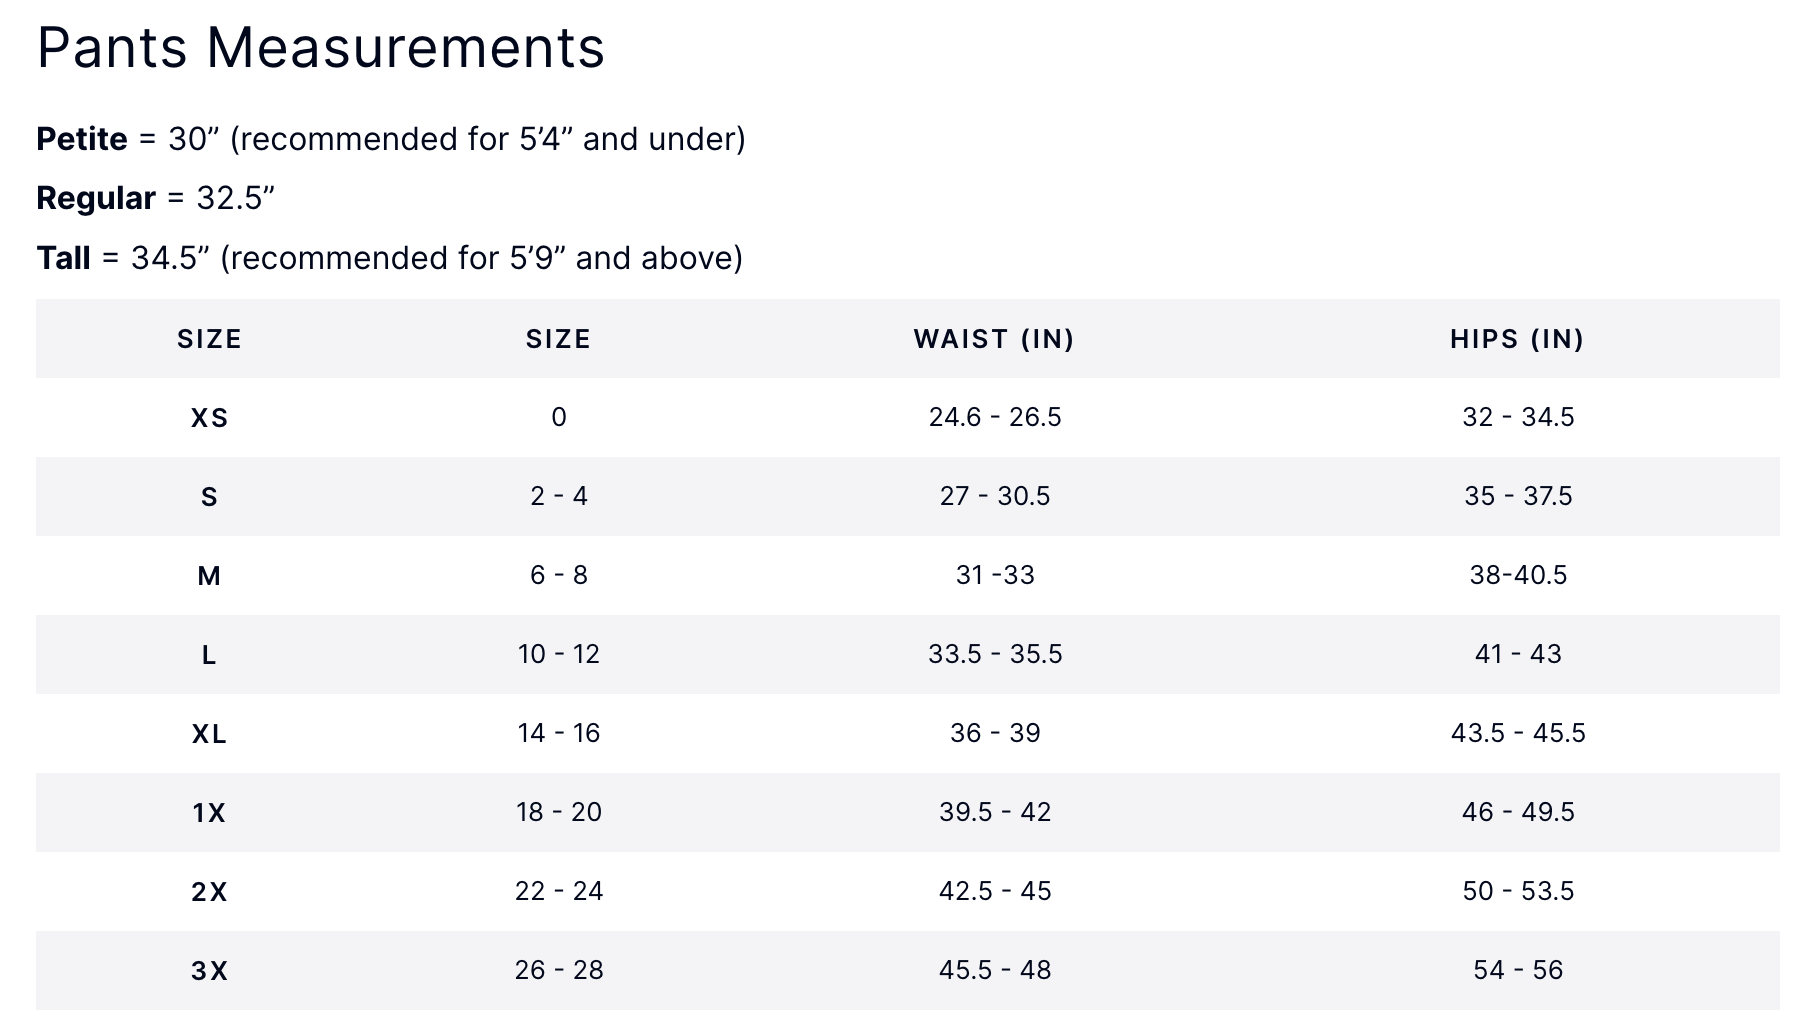Select the 2X waist value 42.5 - 45

(995, 891)
